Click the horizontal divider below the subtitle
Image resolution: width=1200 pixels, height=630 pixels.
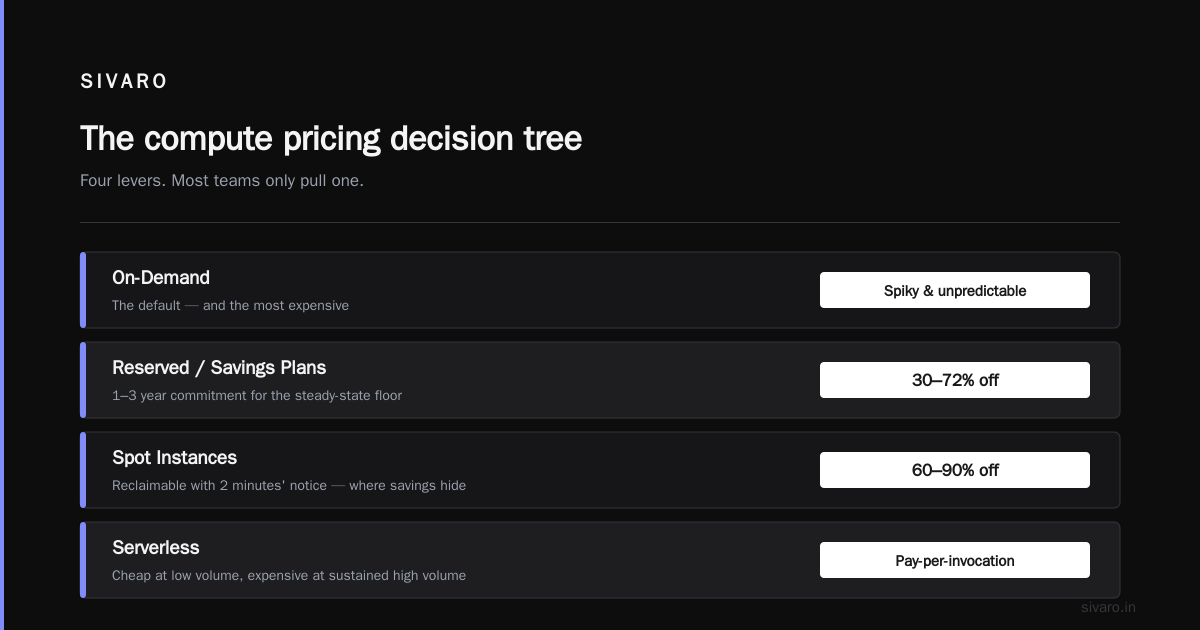click(600, 222)
